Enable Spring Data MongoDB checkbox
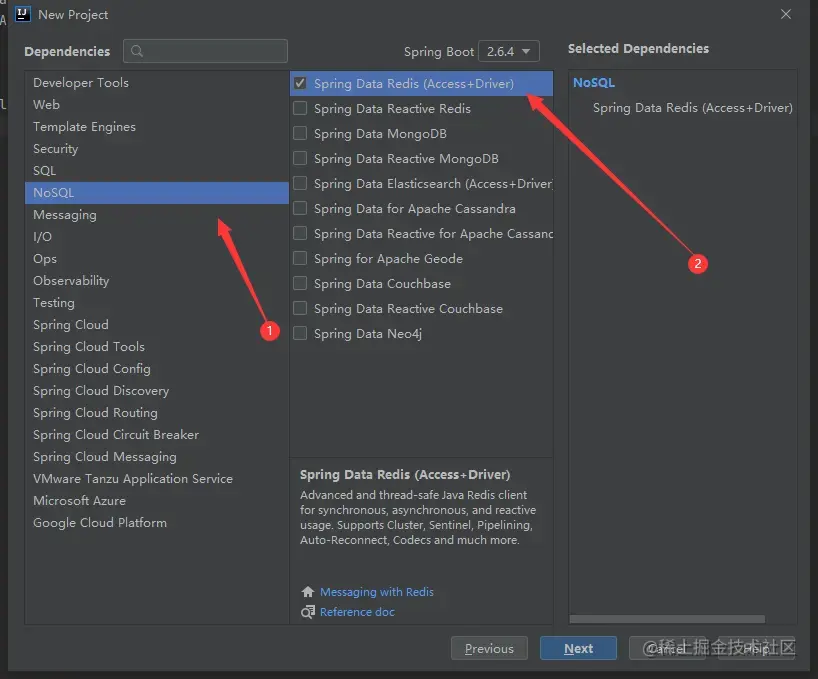Viewport: 818px width, 679px height. [300, 133]
